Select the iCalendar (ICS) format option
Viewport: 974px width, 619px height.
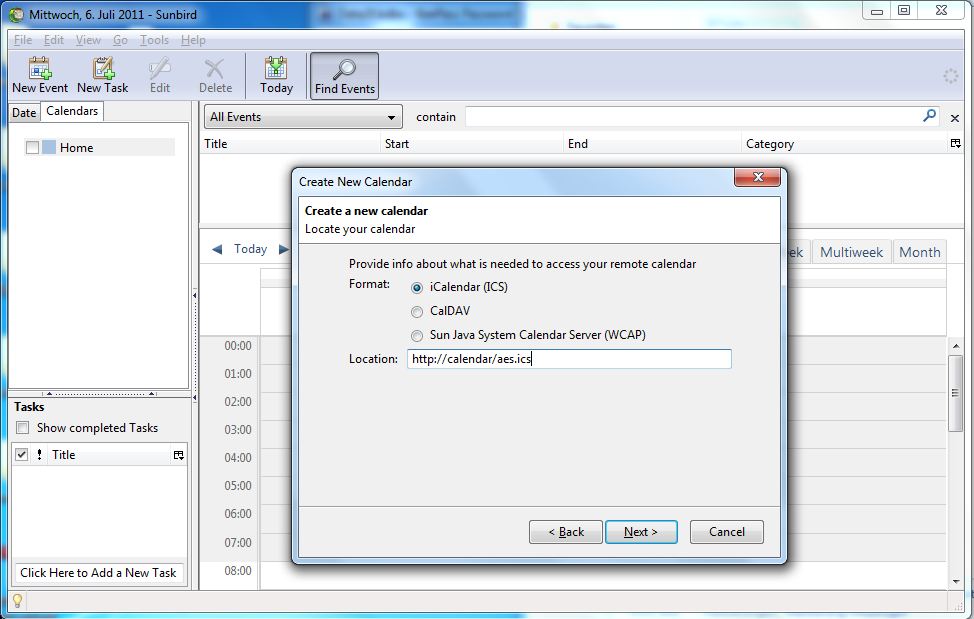tap(417, 288)
